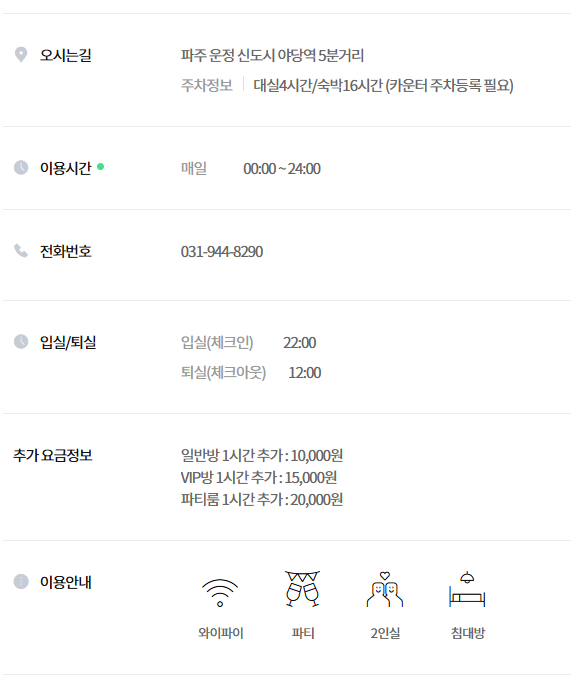This screenshot has width=571, height=691.
Task: Click the 파티룸 1시간 추가 20,000원 line
Action: (x=262, y=499)
